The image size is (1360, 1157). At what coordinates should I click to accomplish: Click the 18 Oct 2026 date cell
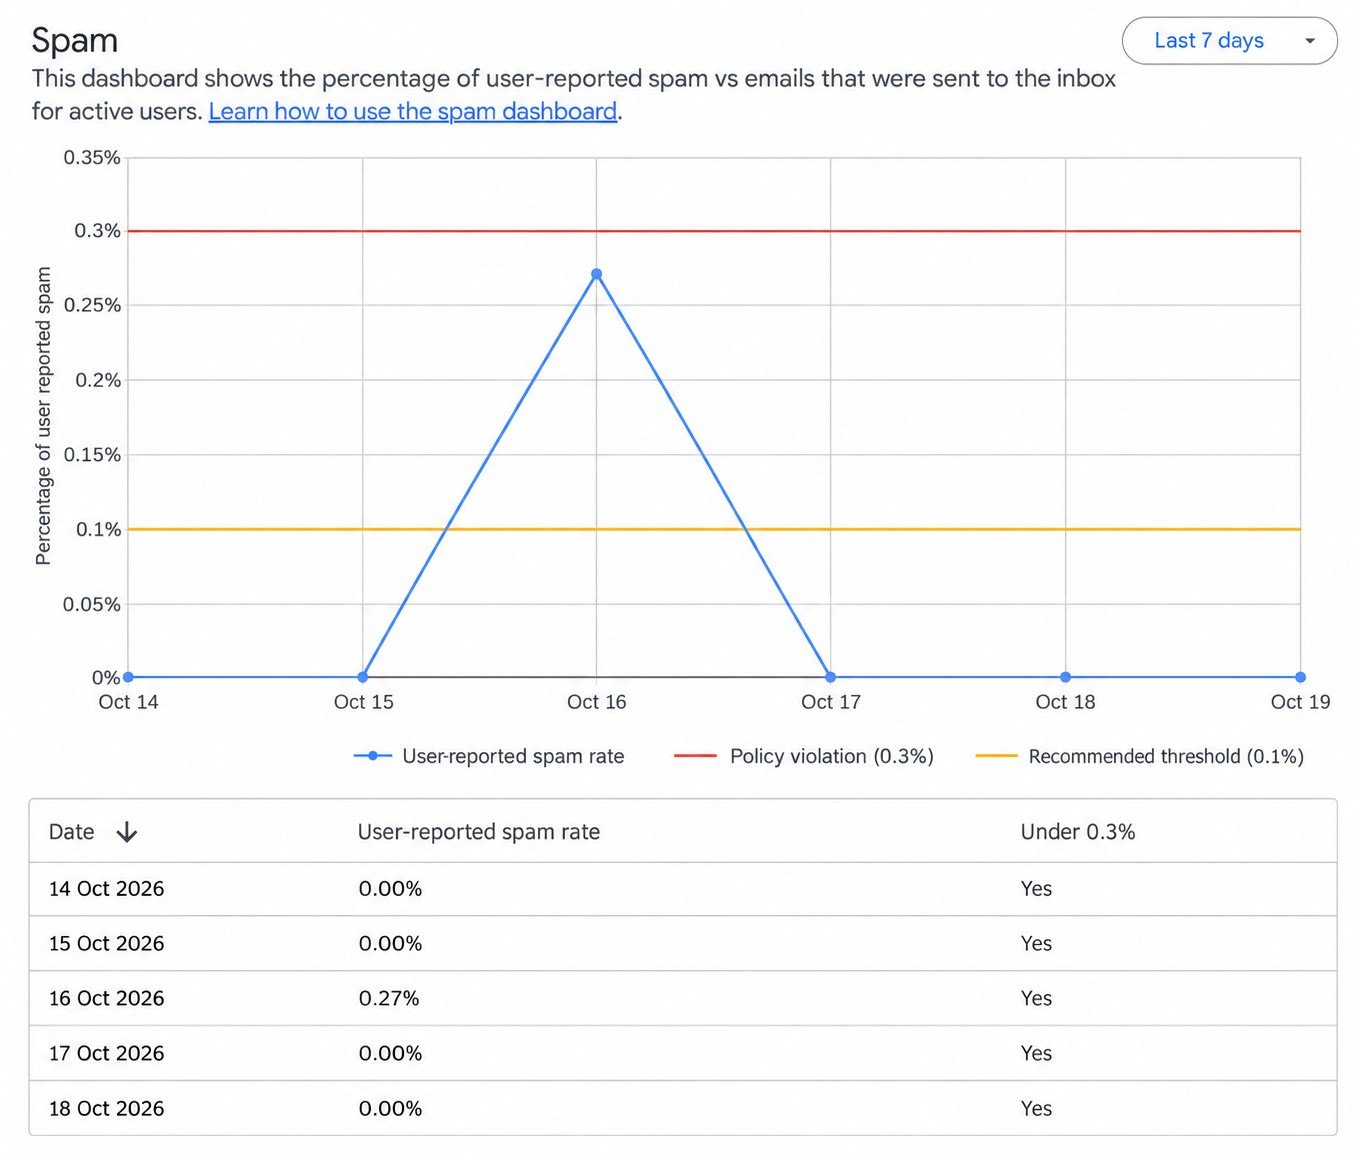pos(107,1109)
